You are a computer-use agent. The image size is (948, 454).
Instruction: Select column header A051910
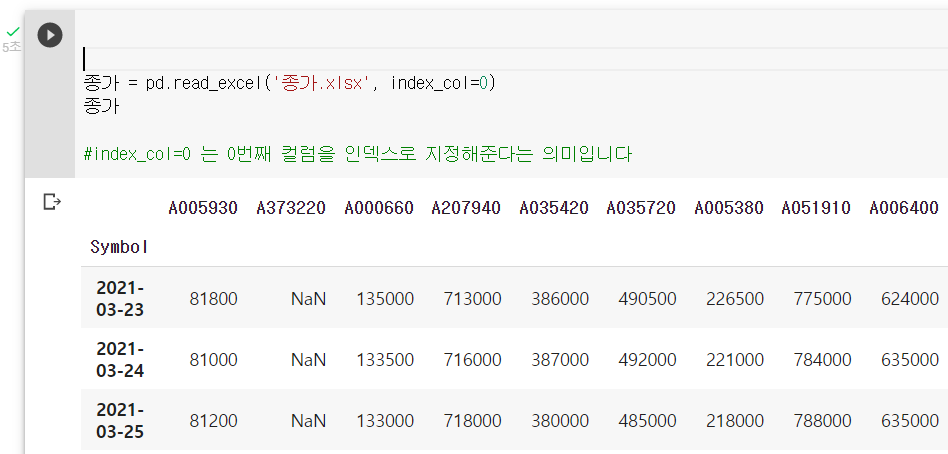point(816,208)
